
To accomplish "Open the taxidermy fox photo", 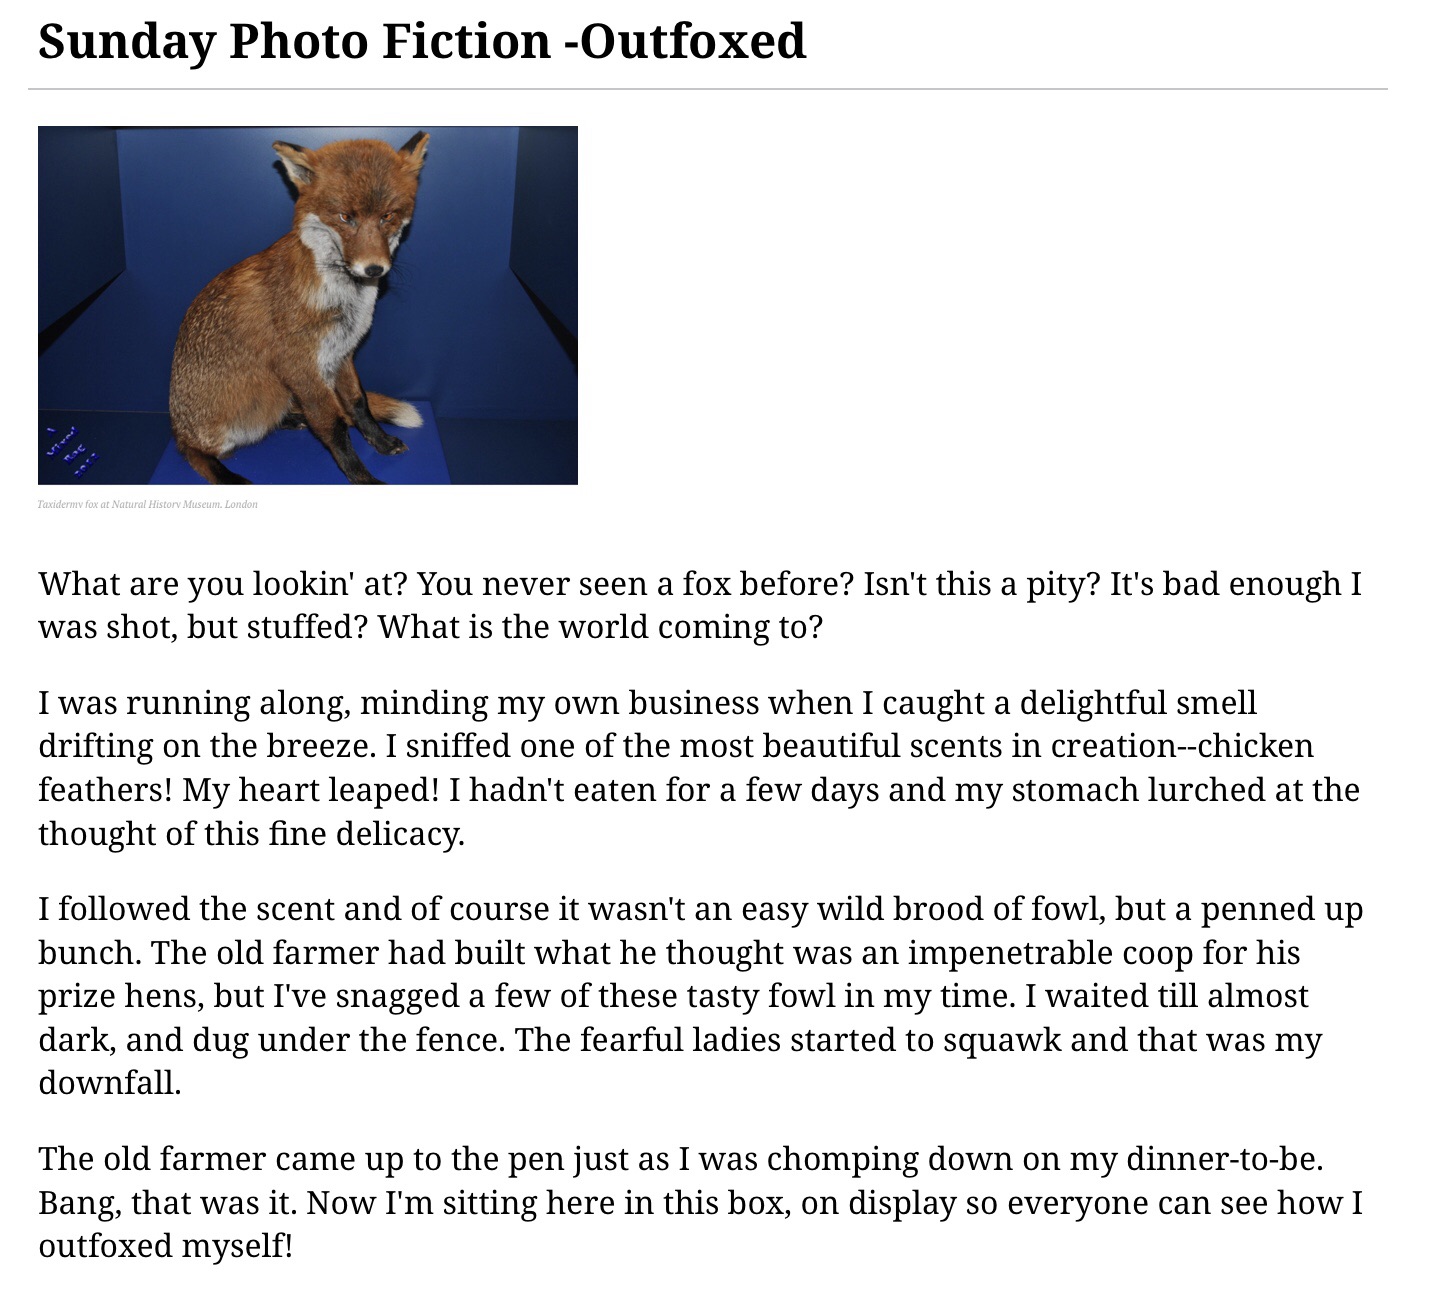I will (x=307, y=305).
